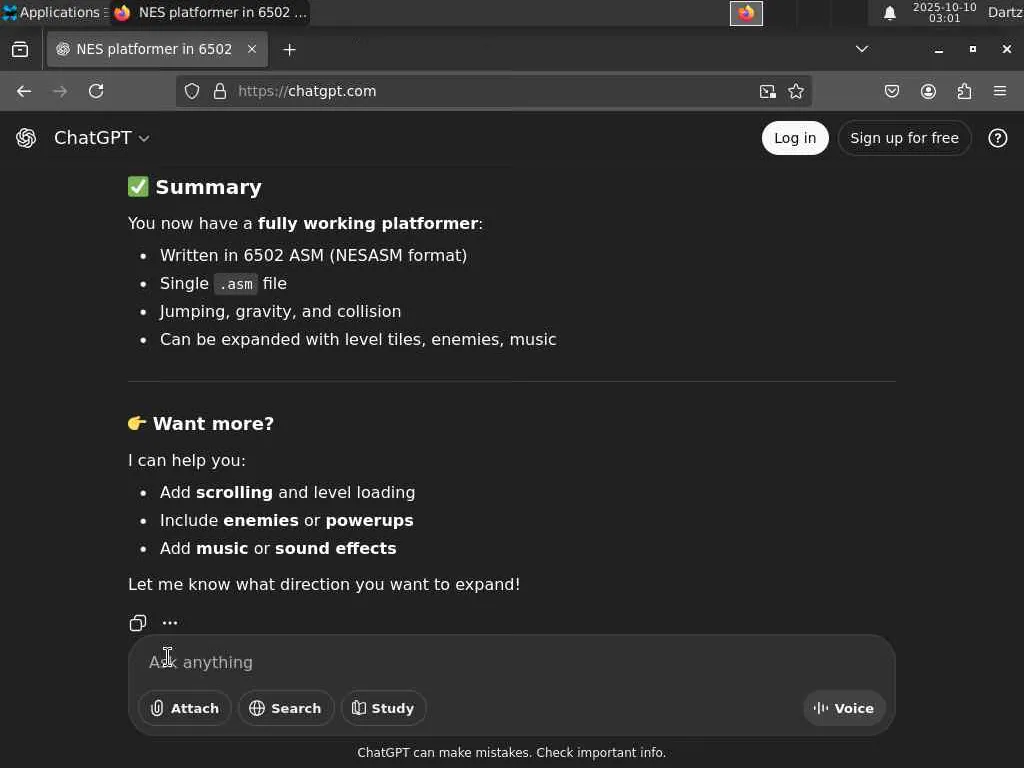Screen dimensions: 1024x768
Task: Open the Firefox account icon
Action: tap(928, 91)
